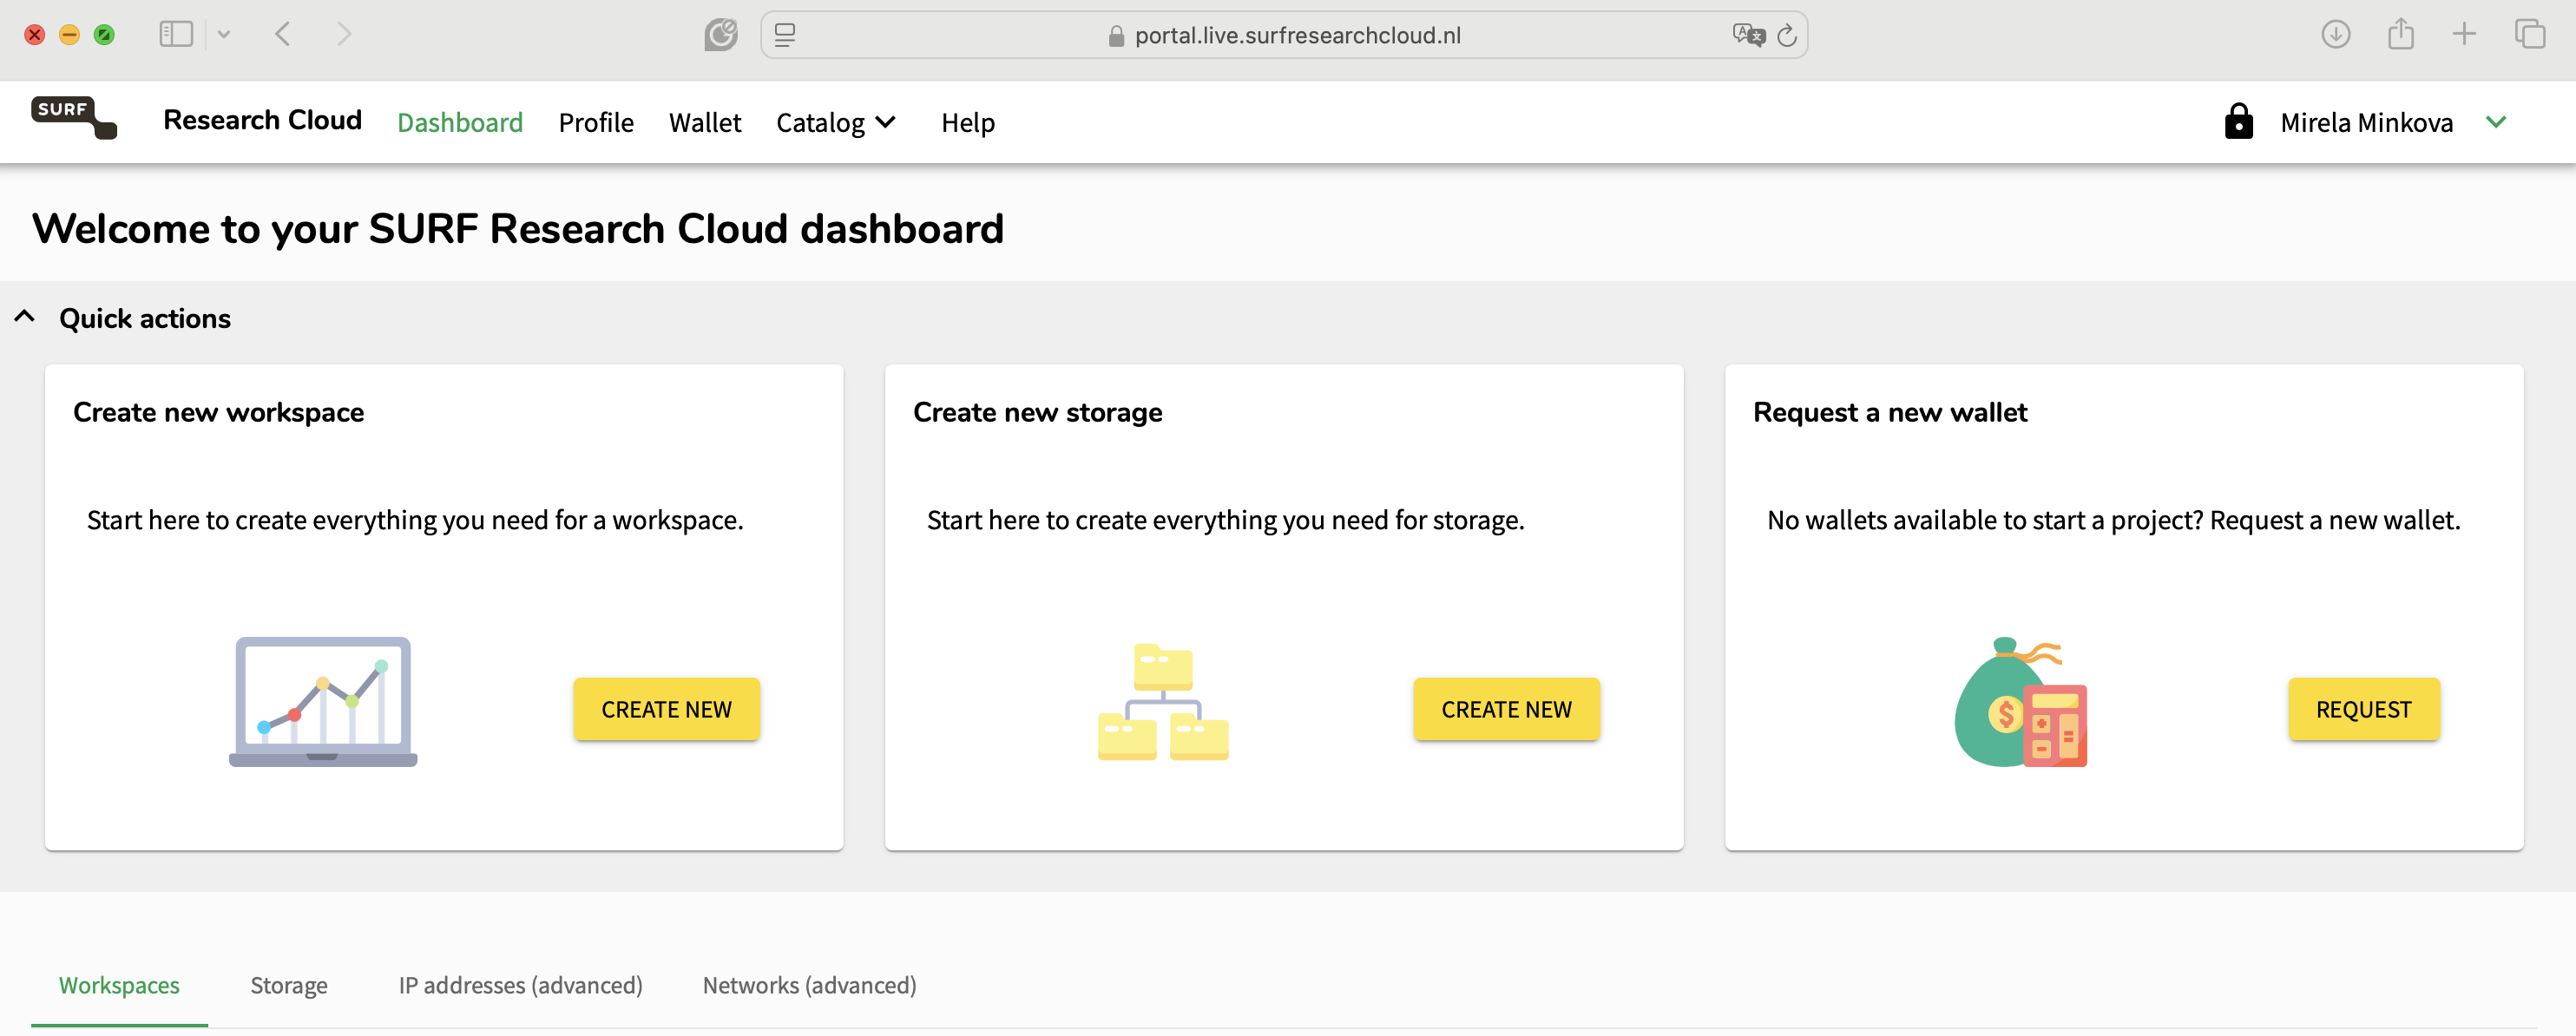Click the money bag wallet illustration
2576x1036 pixels.
pos(2021,702)
